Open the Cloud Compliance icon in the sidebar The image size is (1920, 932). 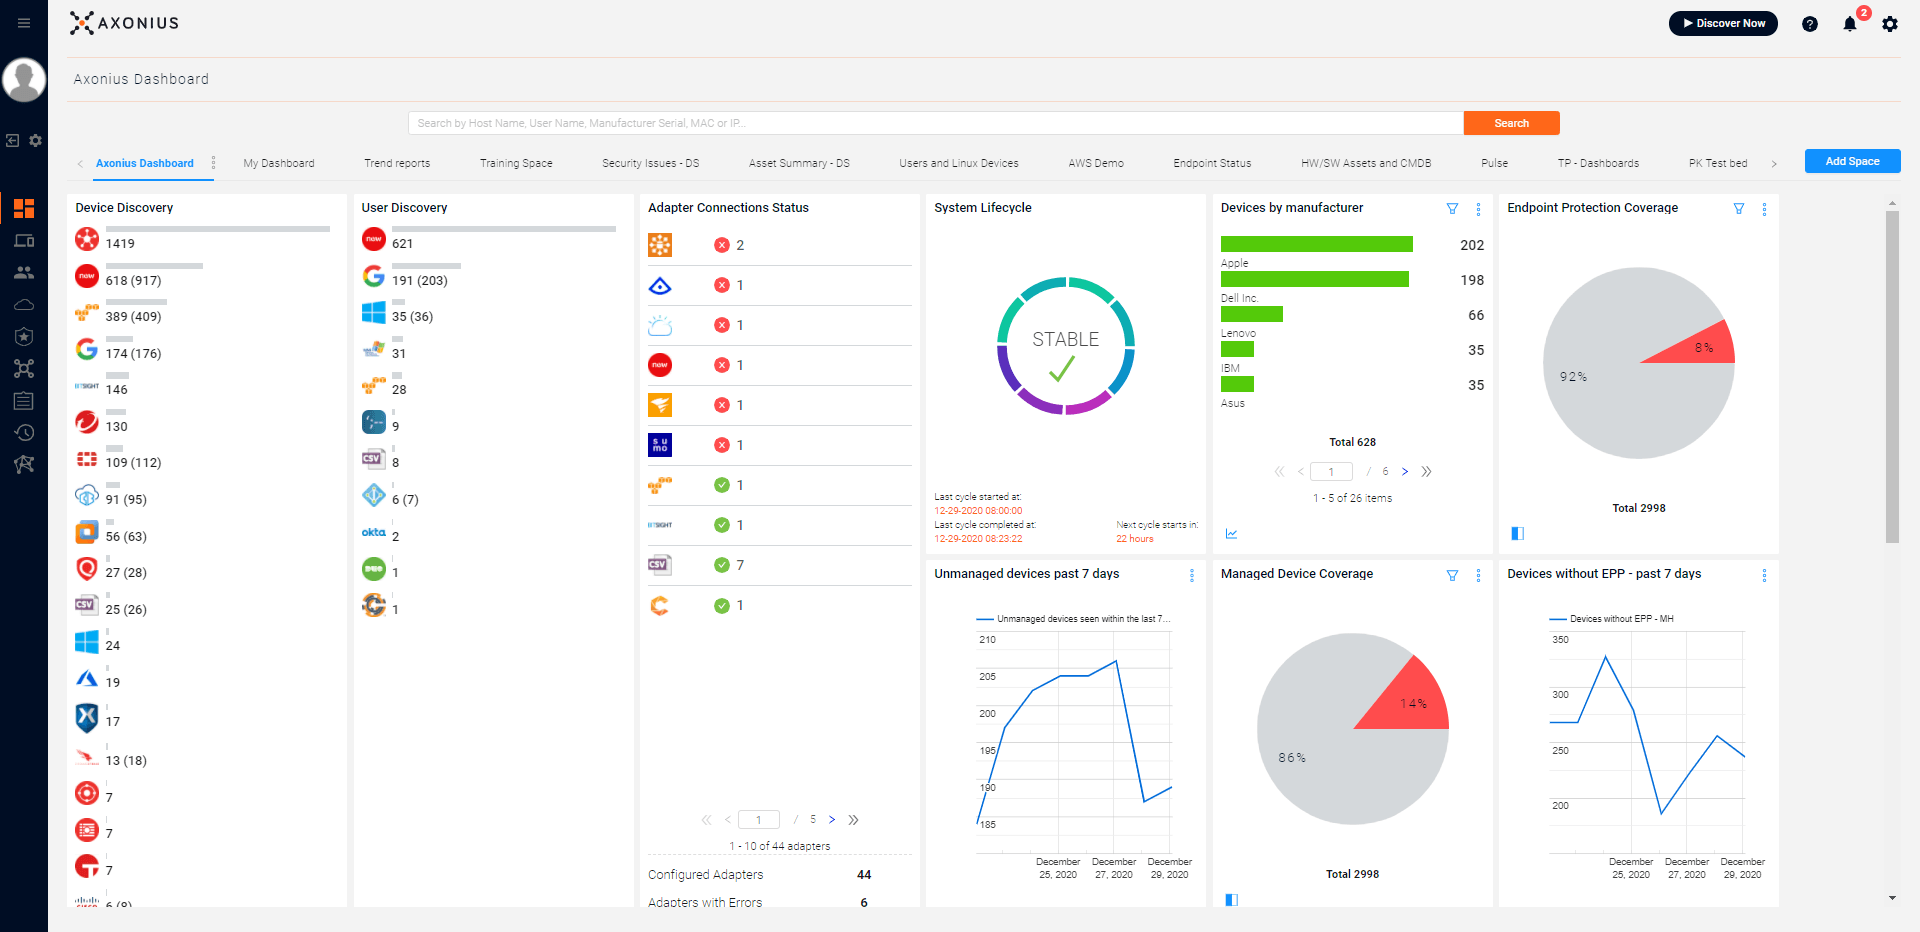(24, 304)
